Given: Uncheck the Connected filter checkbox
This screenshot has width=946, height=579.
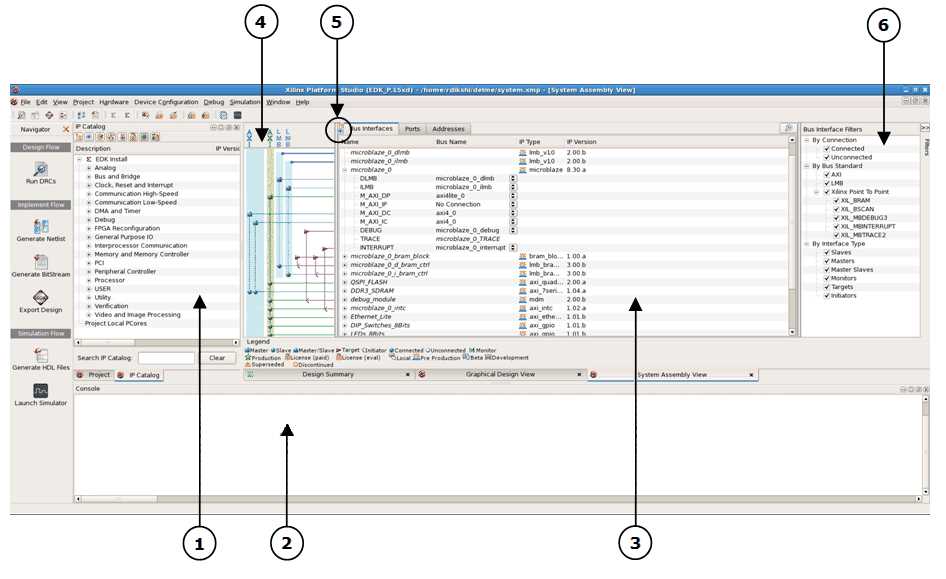Looking at the screenshot, I should (827, 148).
